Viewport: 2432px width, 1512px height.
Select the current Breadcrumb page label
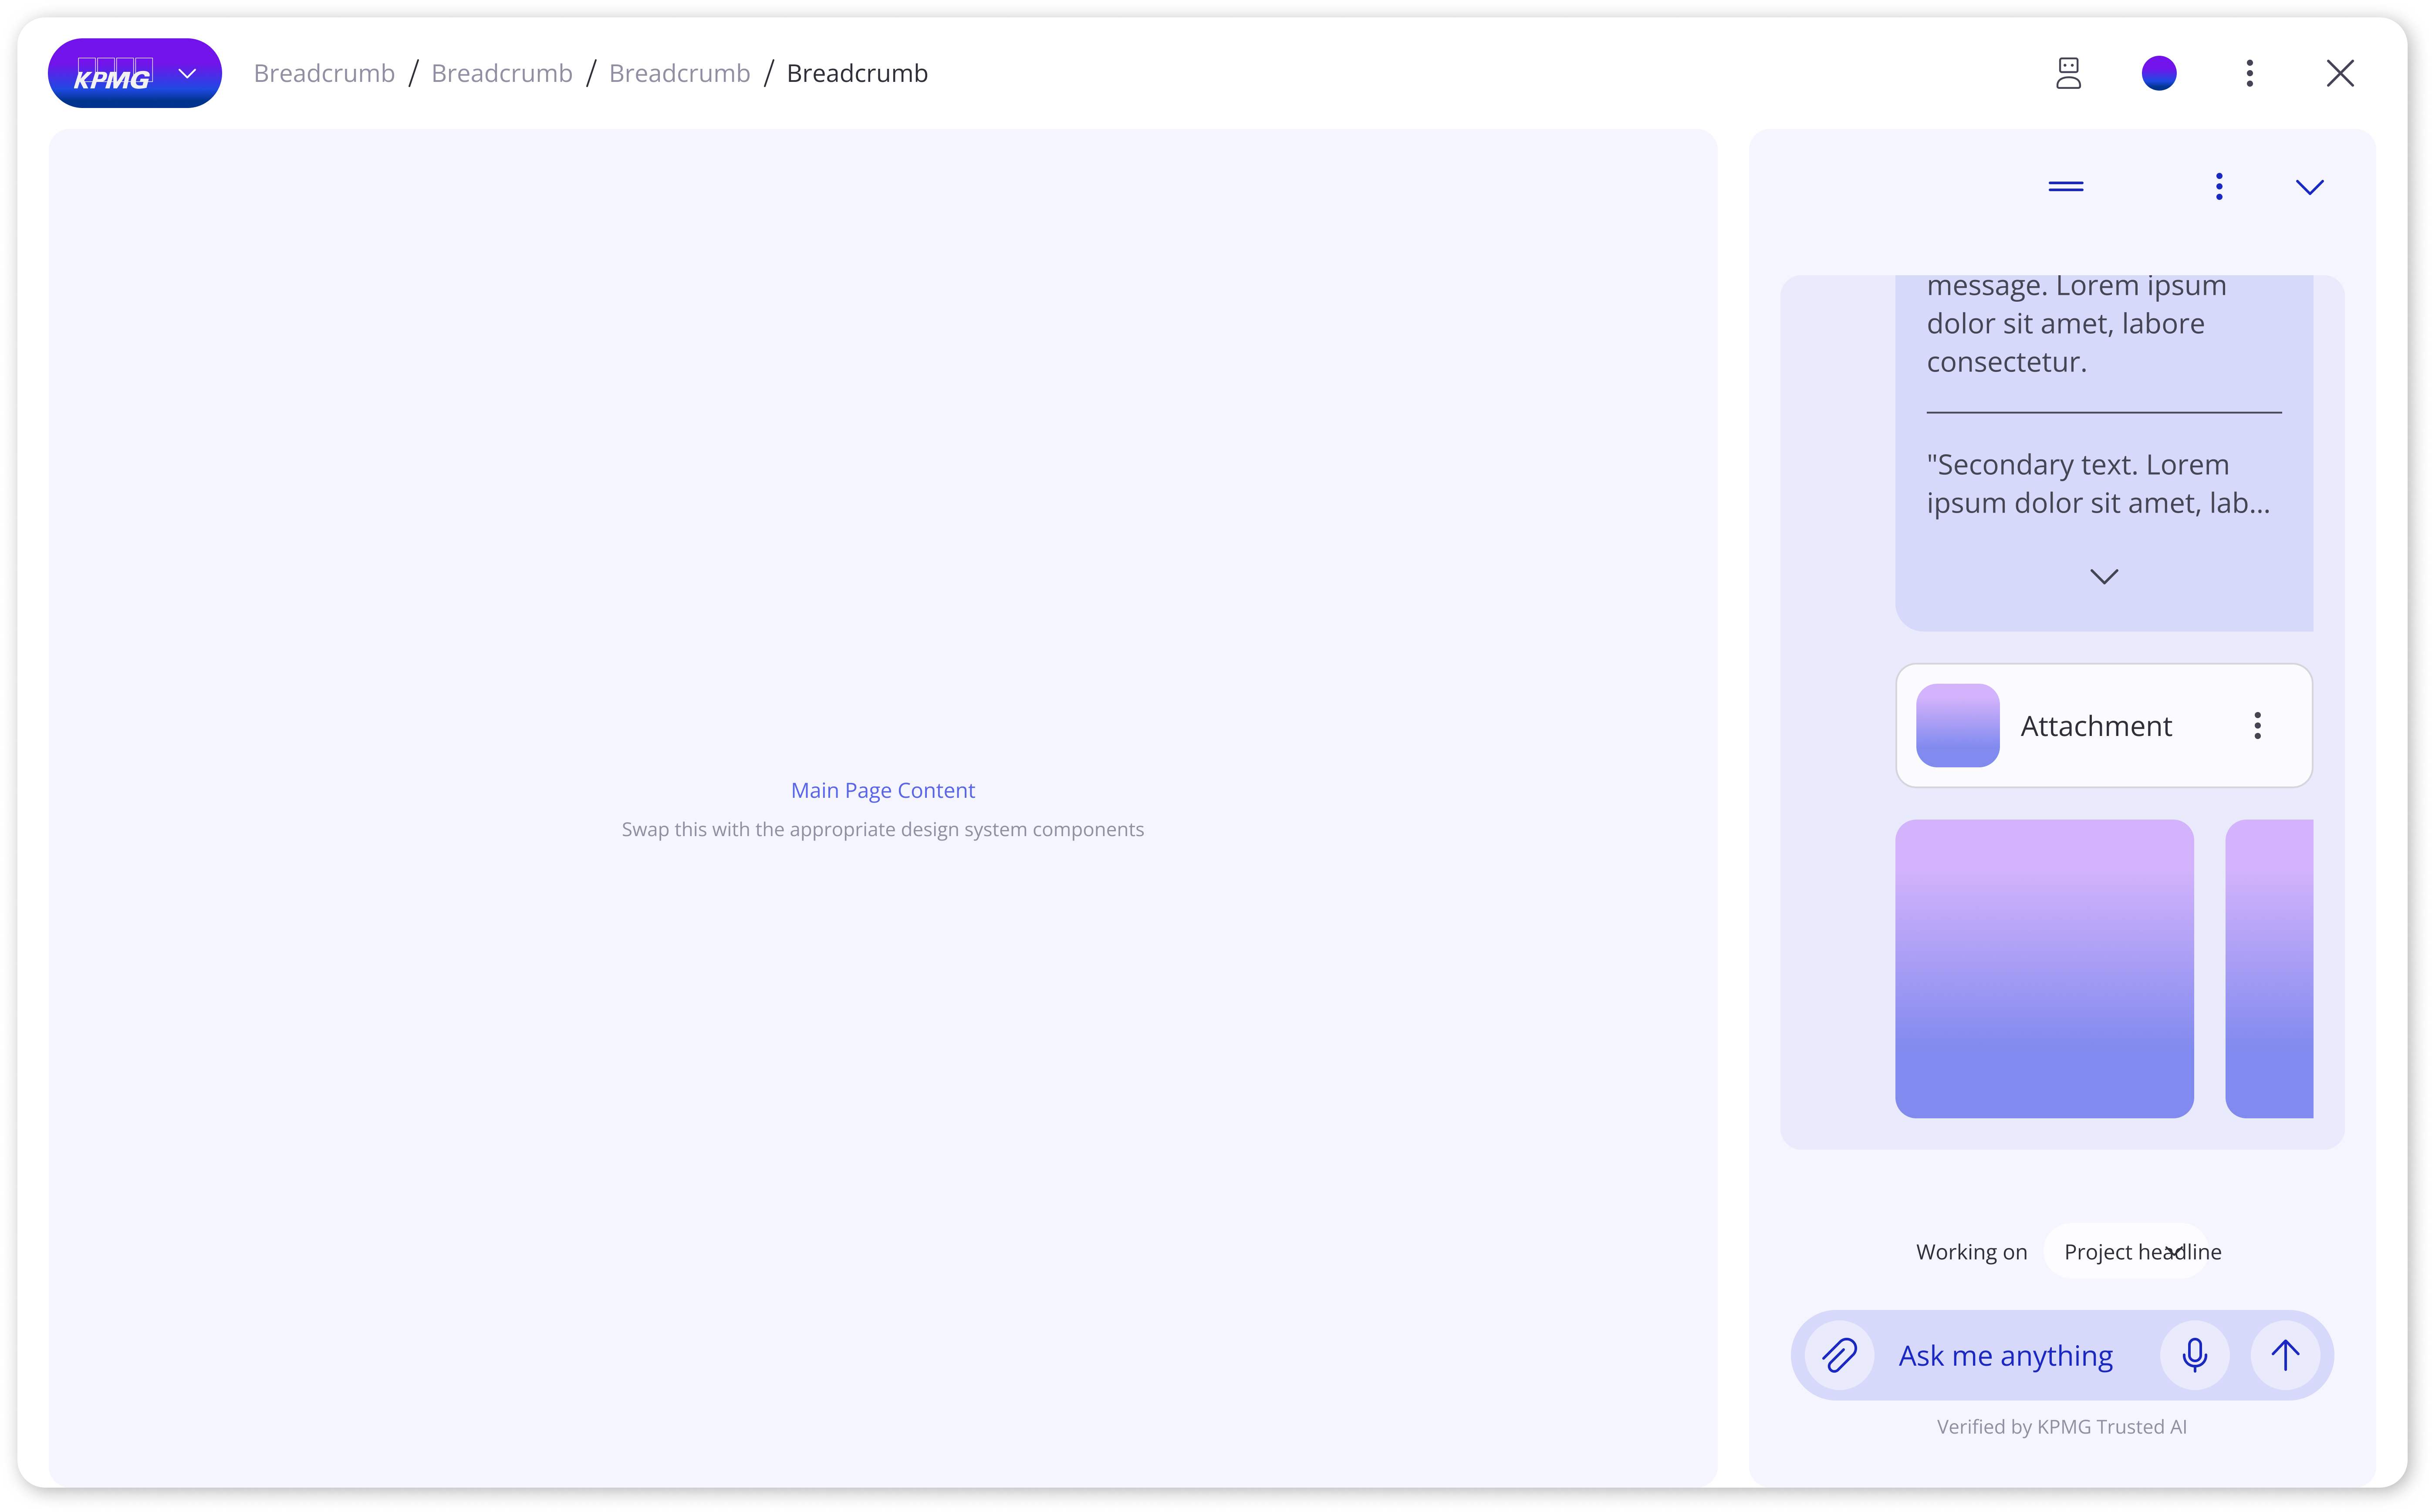point(857,73)
